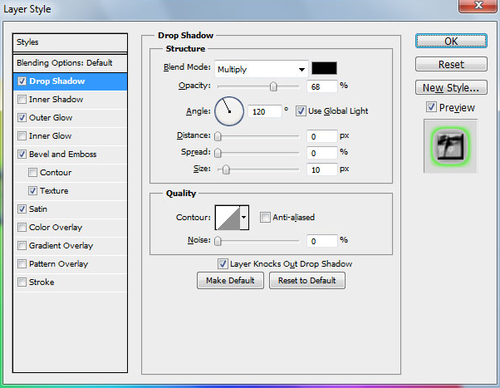Turn off the Satin checkbox
This screenshot has height=388, width=500.
pyautogui.click(x=22, y=209)
